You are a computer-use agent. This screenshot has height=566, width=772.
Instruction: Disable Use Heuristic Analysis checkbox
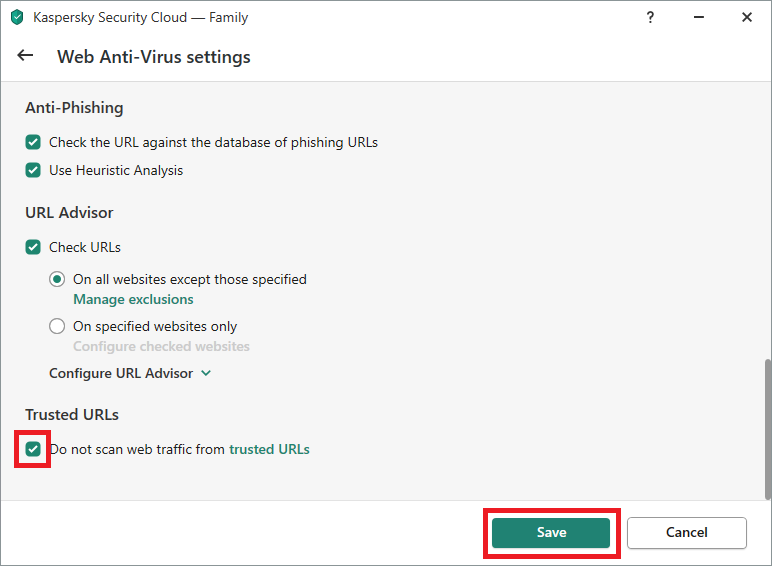(33, 170)
